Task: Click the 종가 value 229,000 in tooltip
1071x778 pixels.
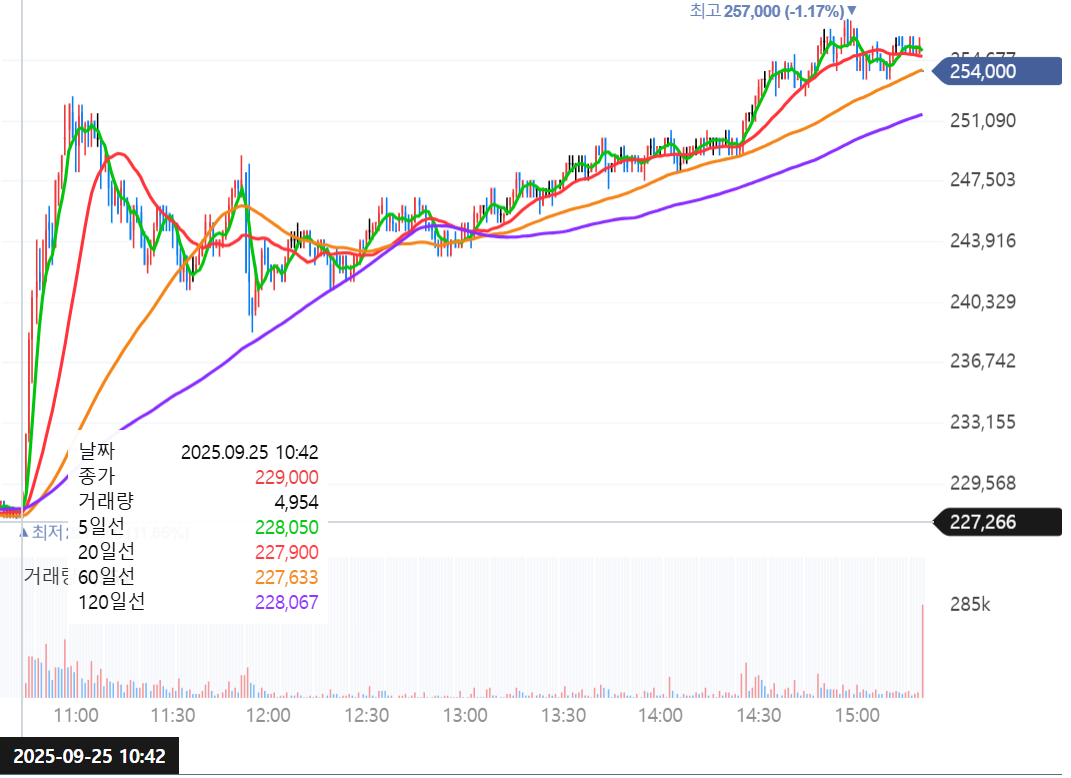Action: pyautogui.click(x=286, y=477)
